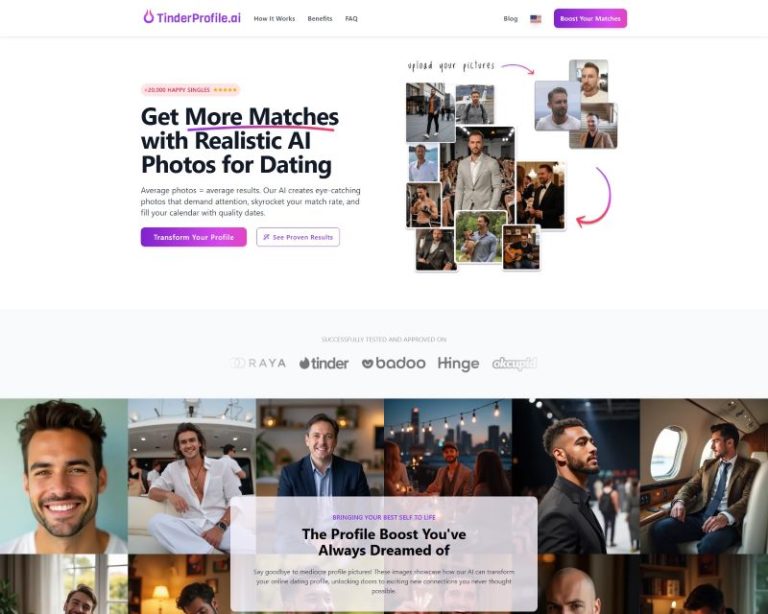768x614 pixels.
Task: Click the Boost Your Matches button
Action: click(590, 19)
